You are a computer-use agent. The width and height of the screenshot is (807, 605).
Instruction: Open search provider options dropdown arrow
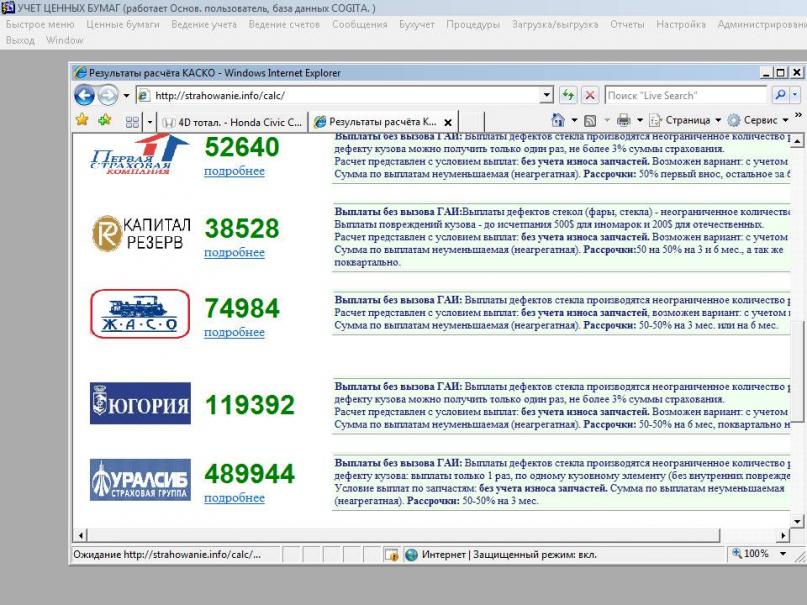point(795,95)
